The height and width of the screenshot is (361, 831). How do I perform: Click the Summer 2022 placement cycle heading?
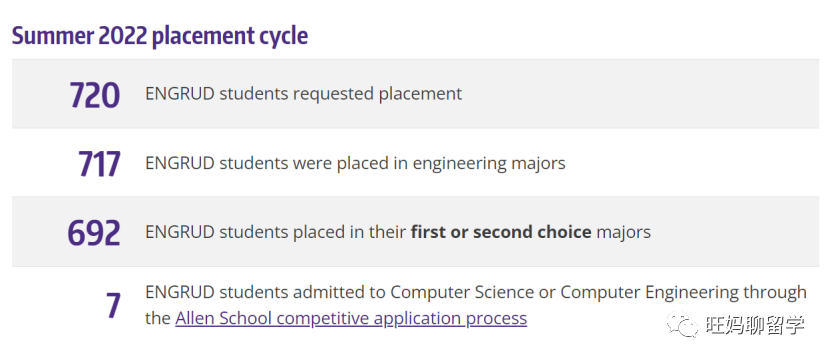pyautogui.click(x=160, y=36)
